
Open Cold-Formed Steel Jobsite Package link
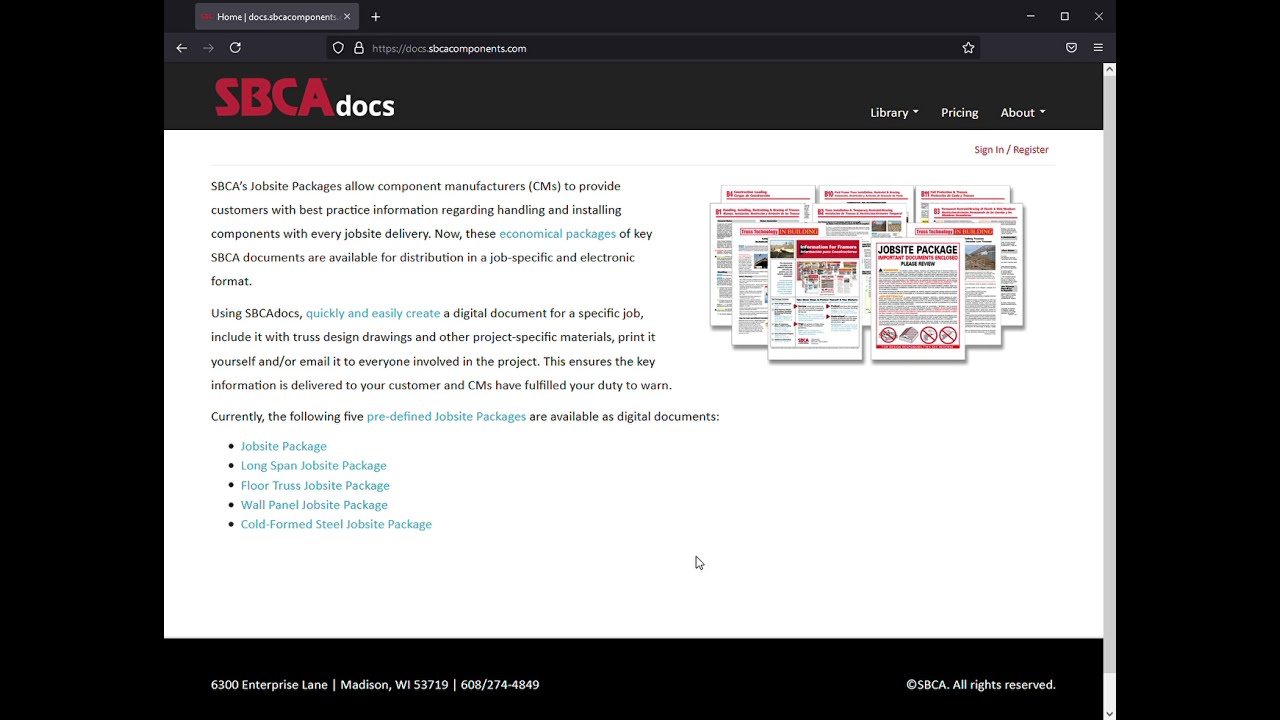click(x=336, y=525)
